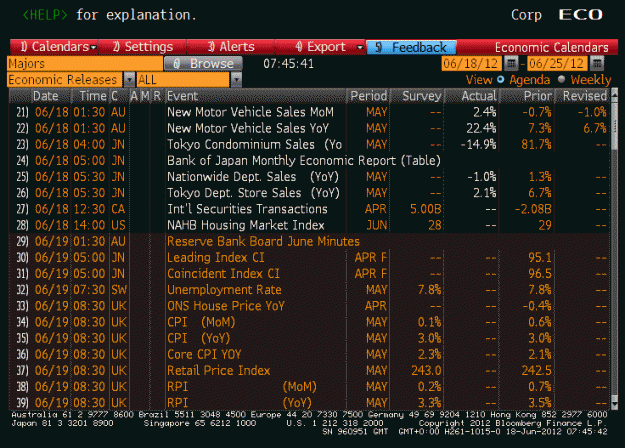The height and width of the screenshot is (448, 625).
Task: Click the 22.4% actual value
Action: click(481, 128)
